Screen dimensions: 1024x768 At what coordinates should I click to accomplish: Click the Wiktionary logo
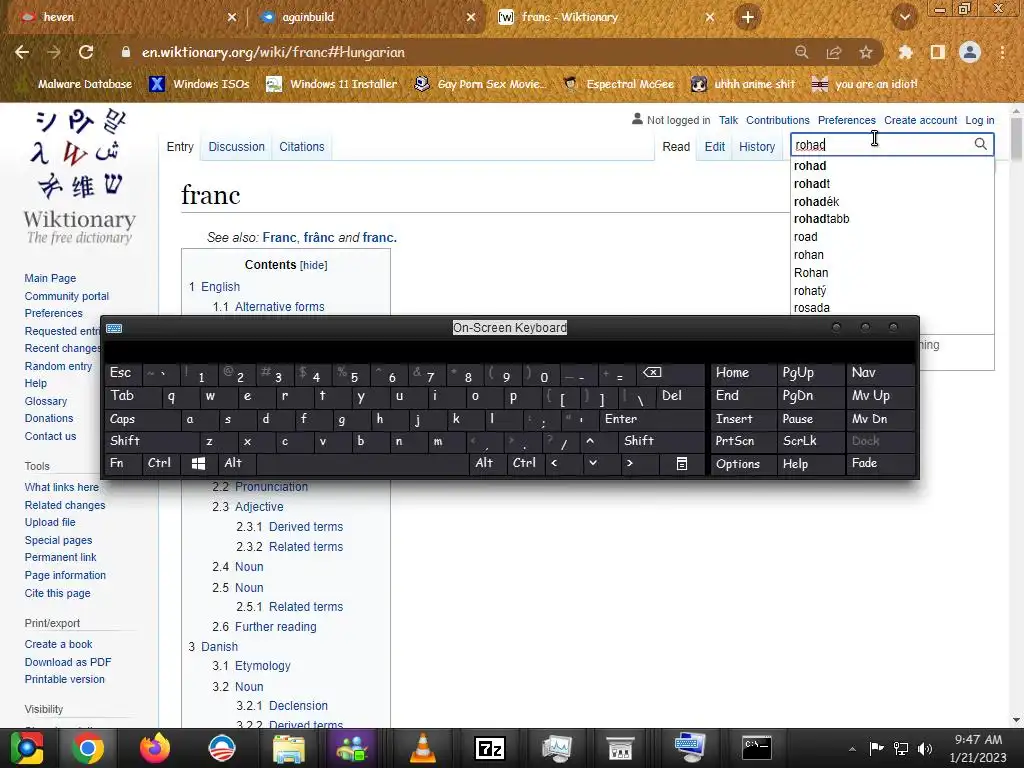tap(80, 177)
